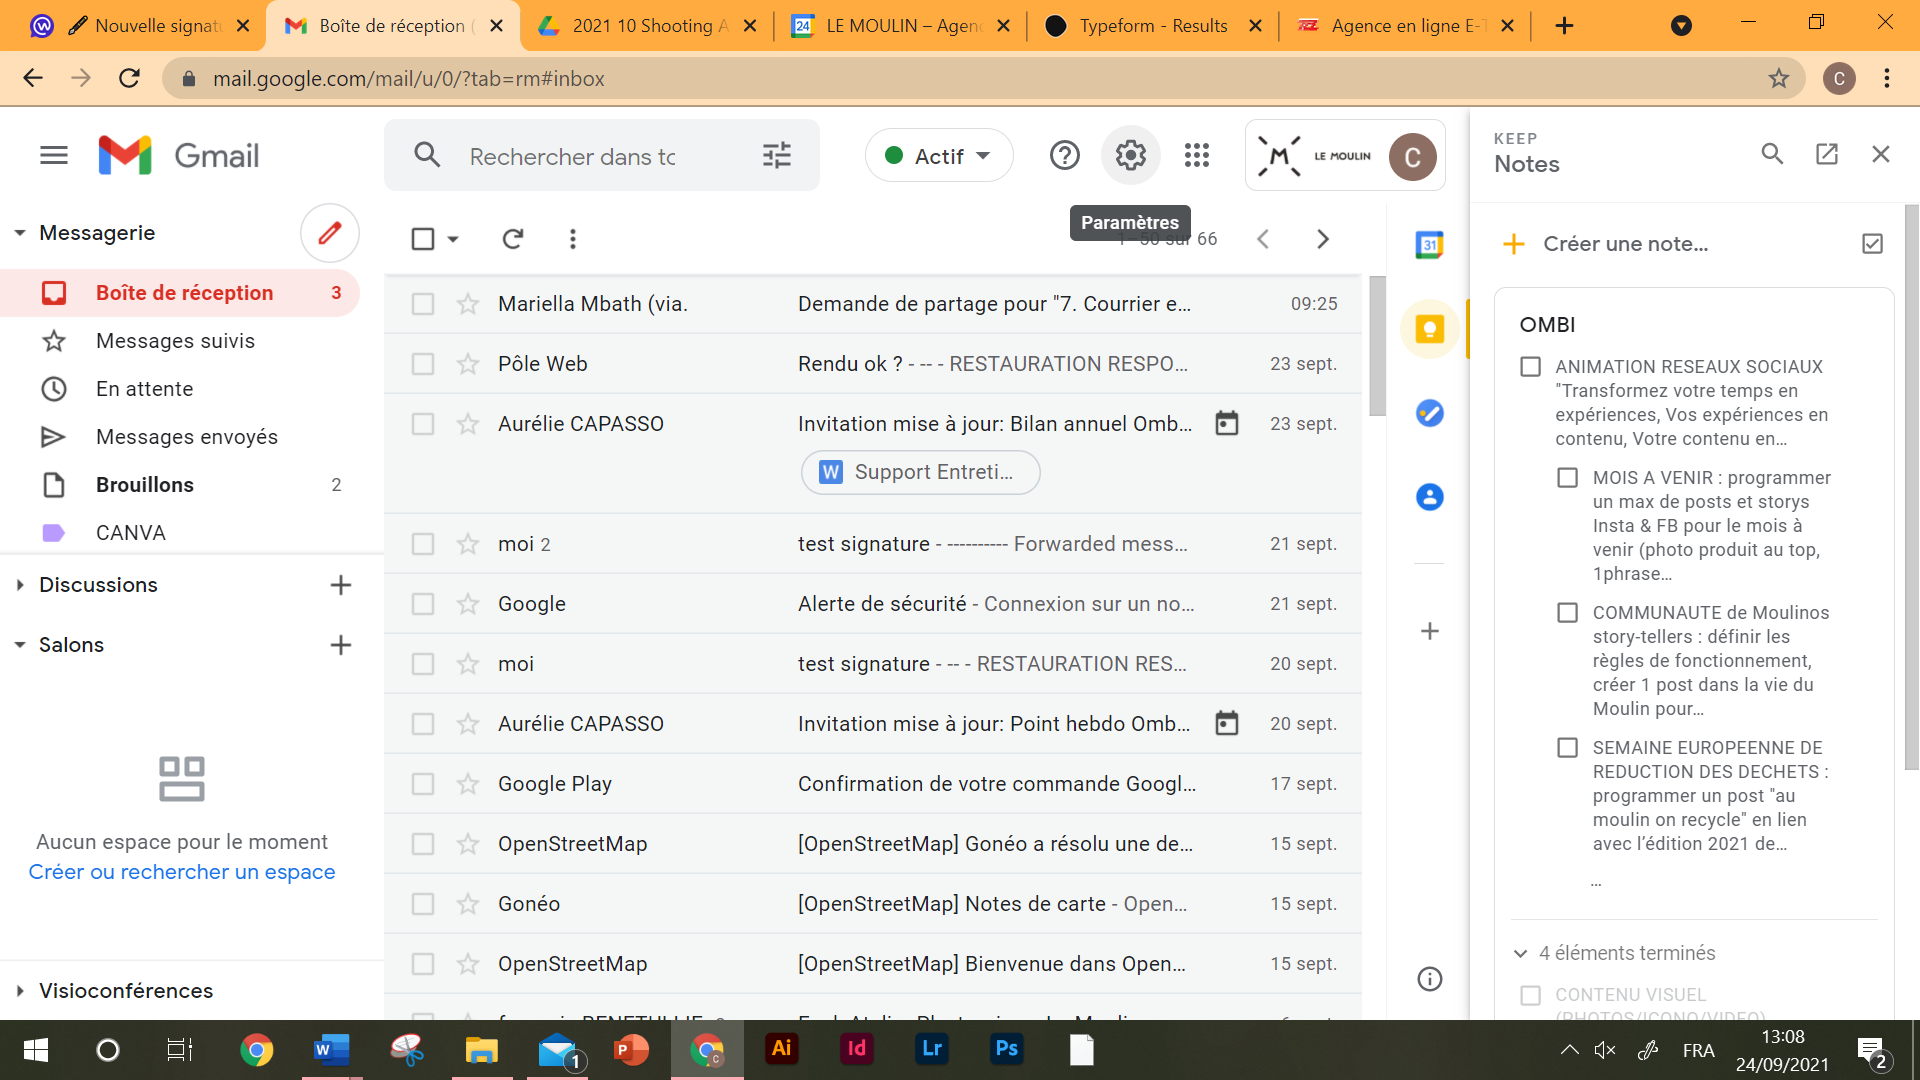
Task: Click Créer ou rechercher un espace link
Action: click(x=182, y=872)
